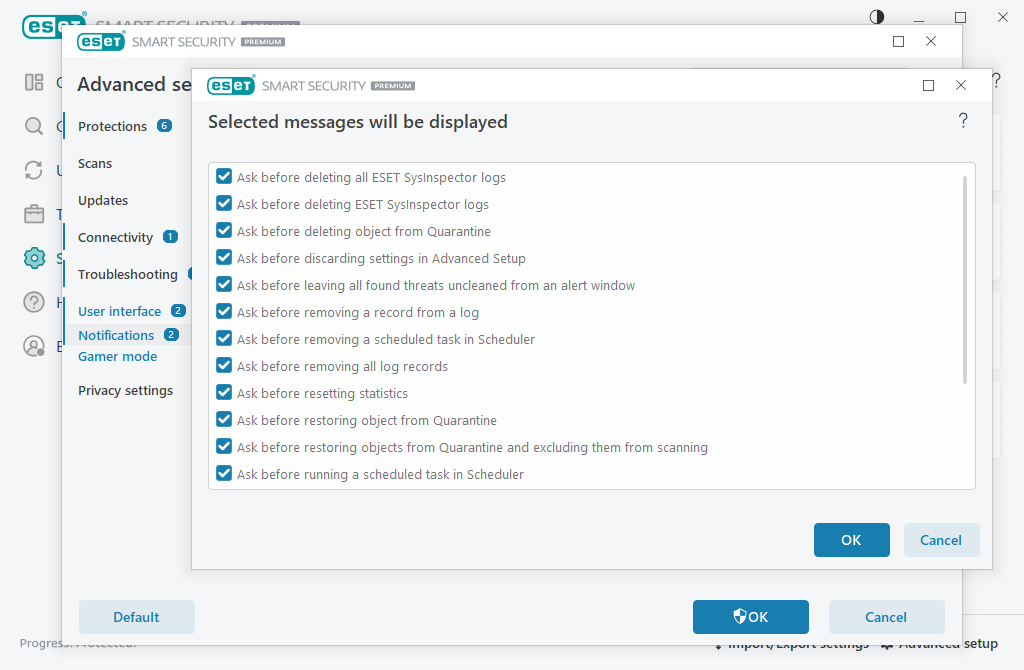Open the Help question mark circle icon
The height and width of the screenshot is (670, 1024).
tap(34, 302)
